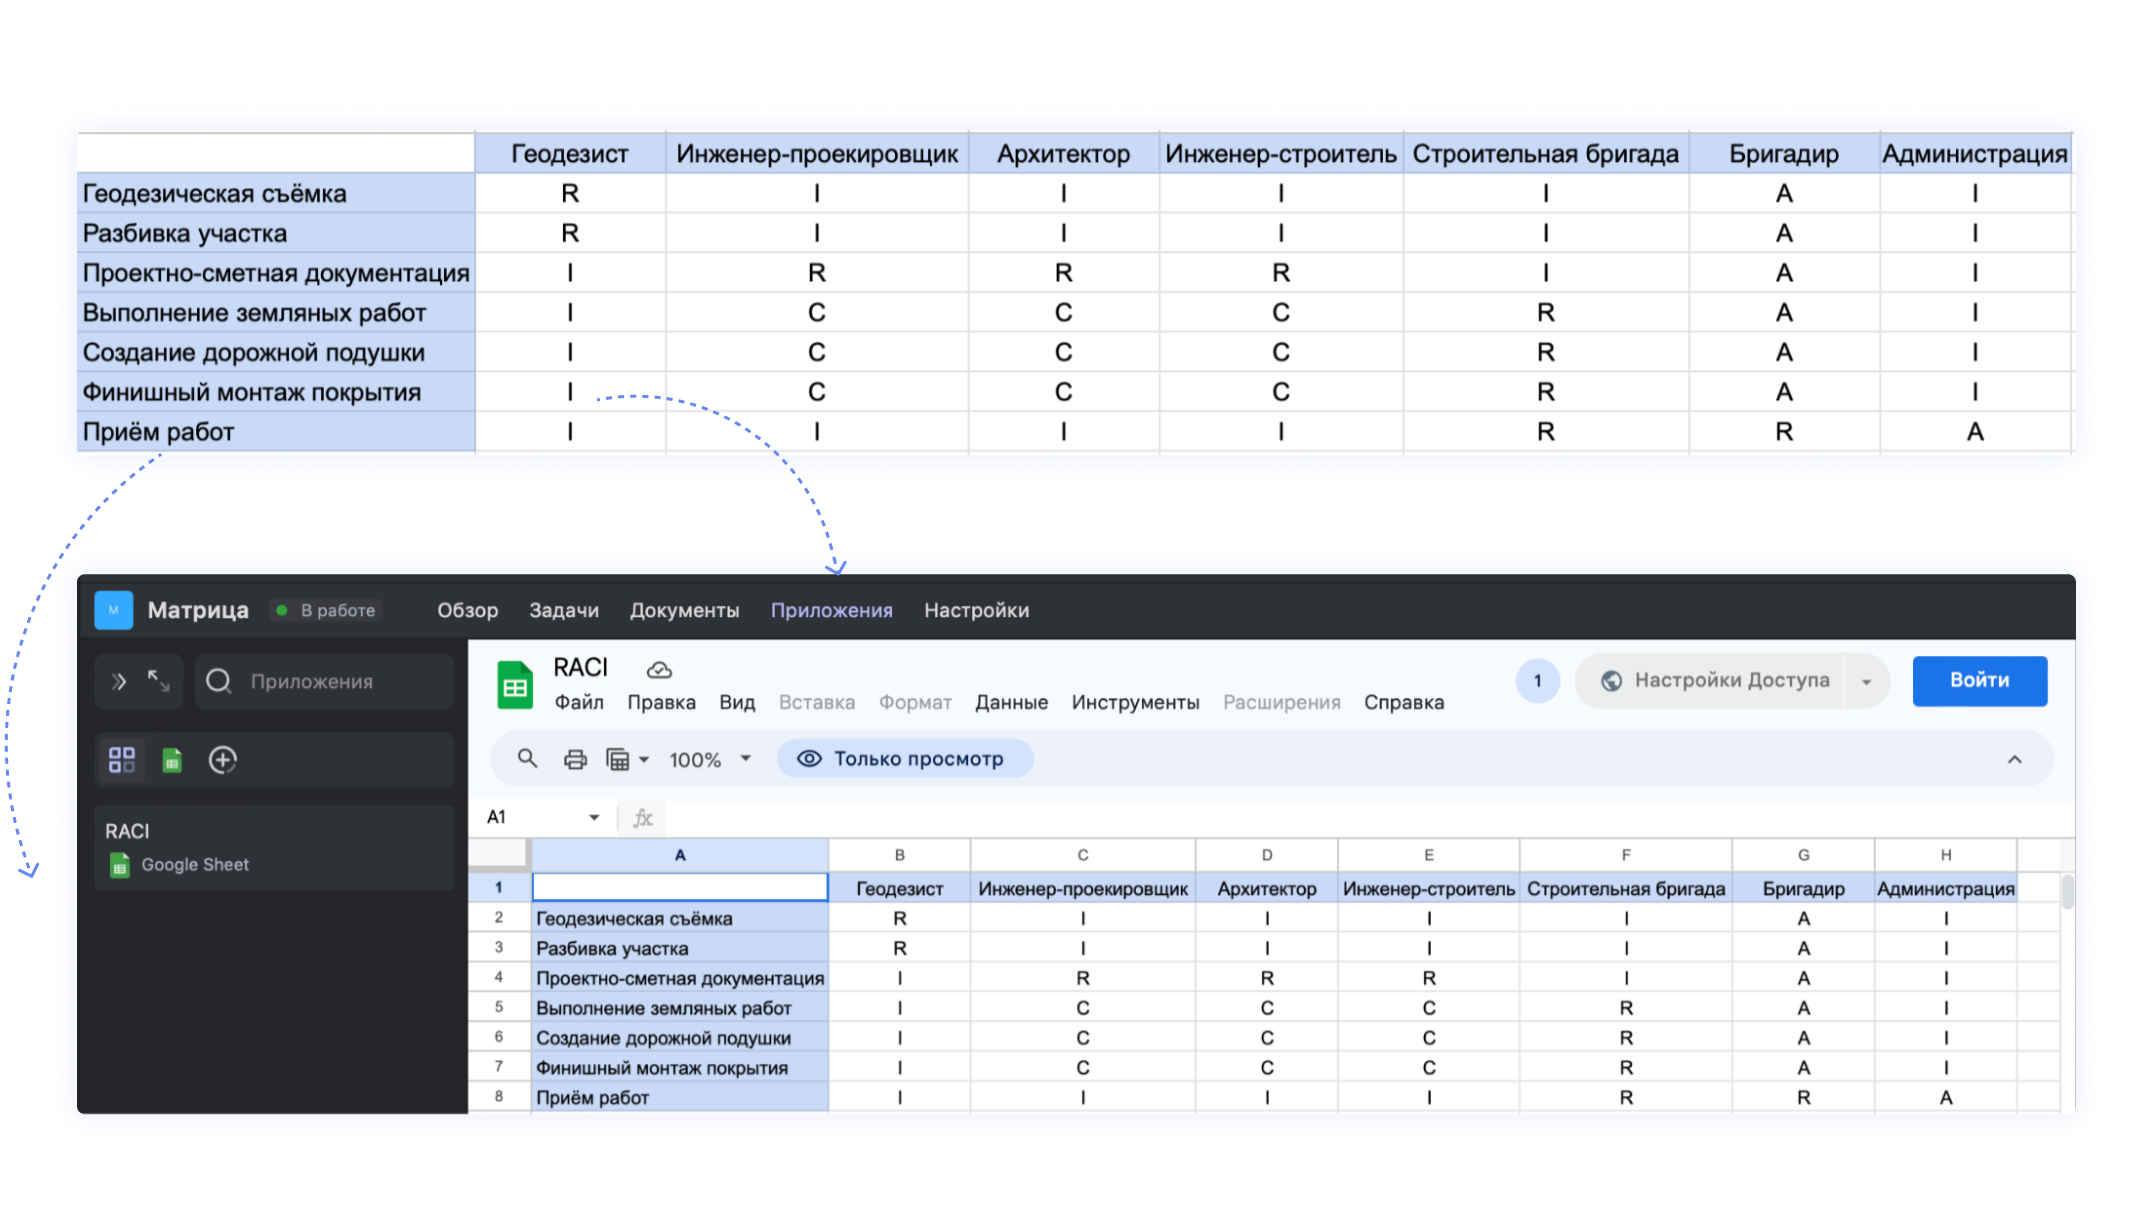Viewport: 2153px width, 1215px height.
Task: Click the Настройки Доступа button
Action: [x=1717, y=681]
